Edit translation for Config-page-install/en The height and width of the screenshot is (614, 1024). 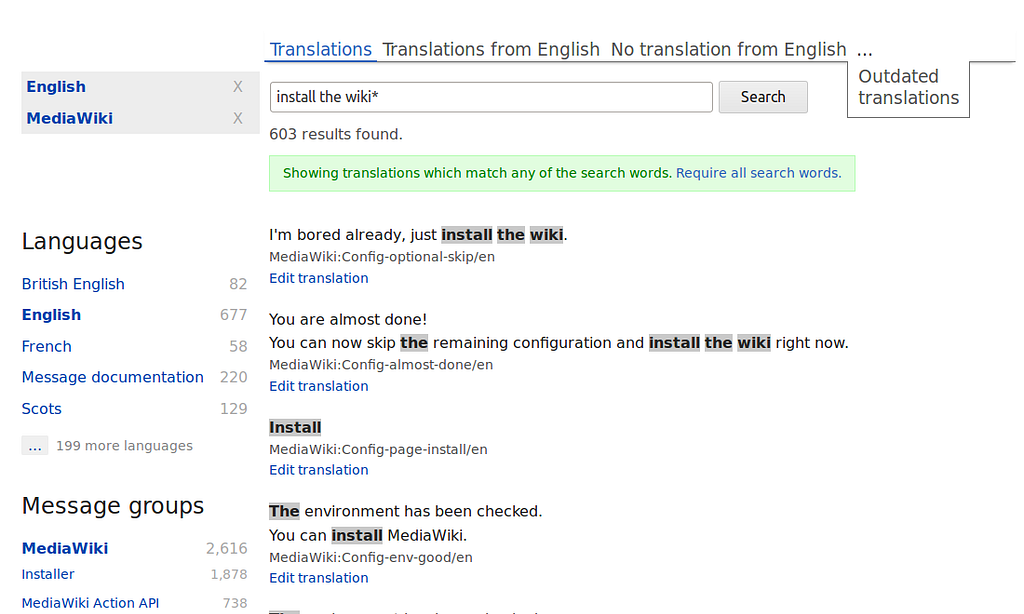pos(319,470)
